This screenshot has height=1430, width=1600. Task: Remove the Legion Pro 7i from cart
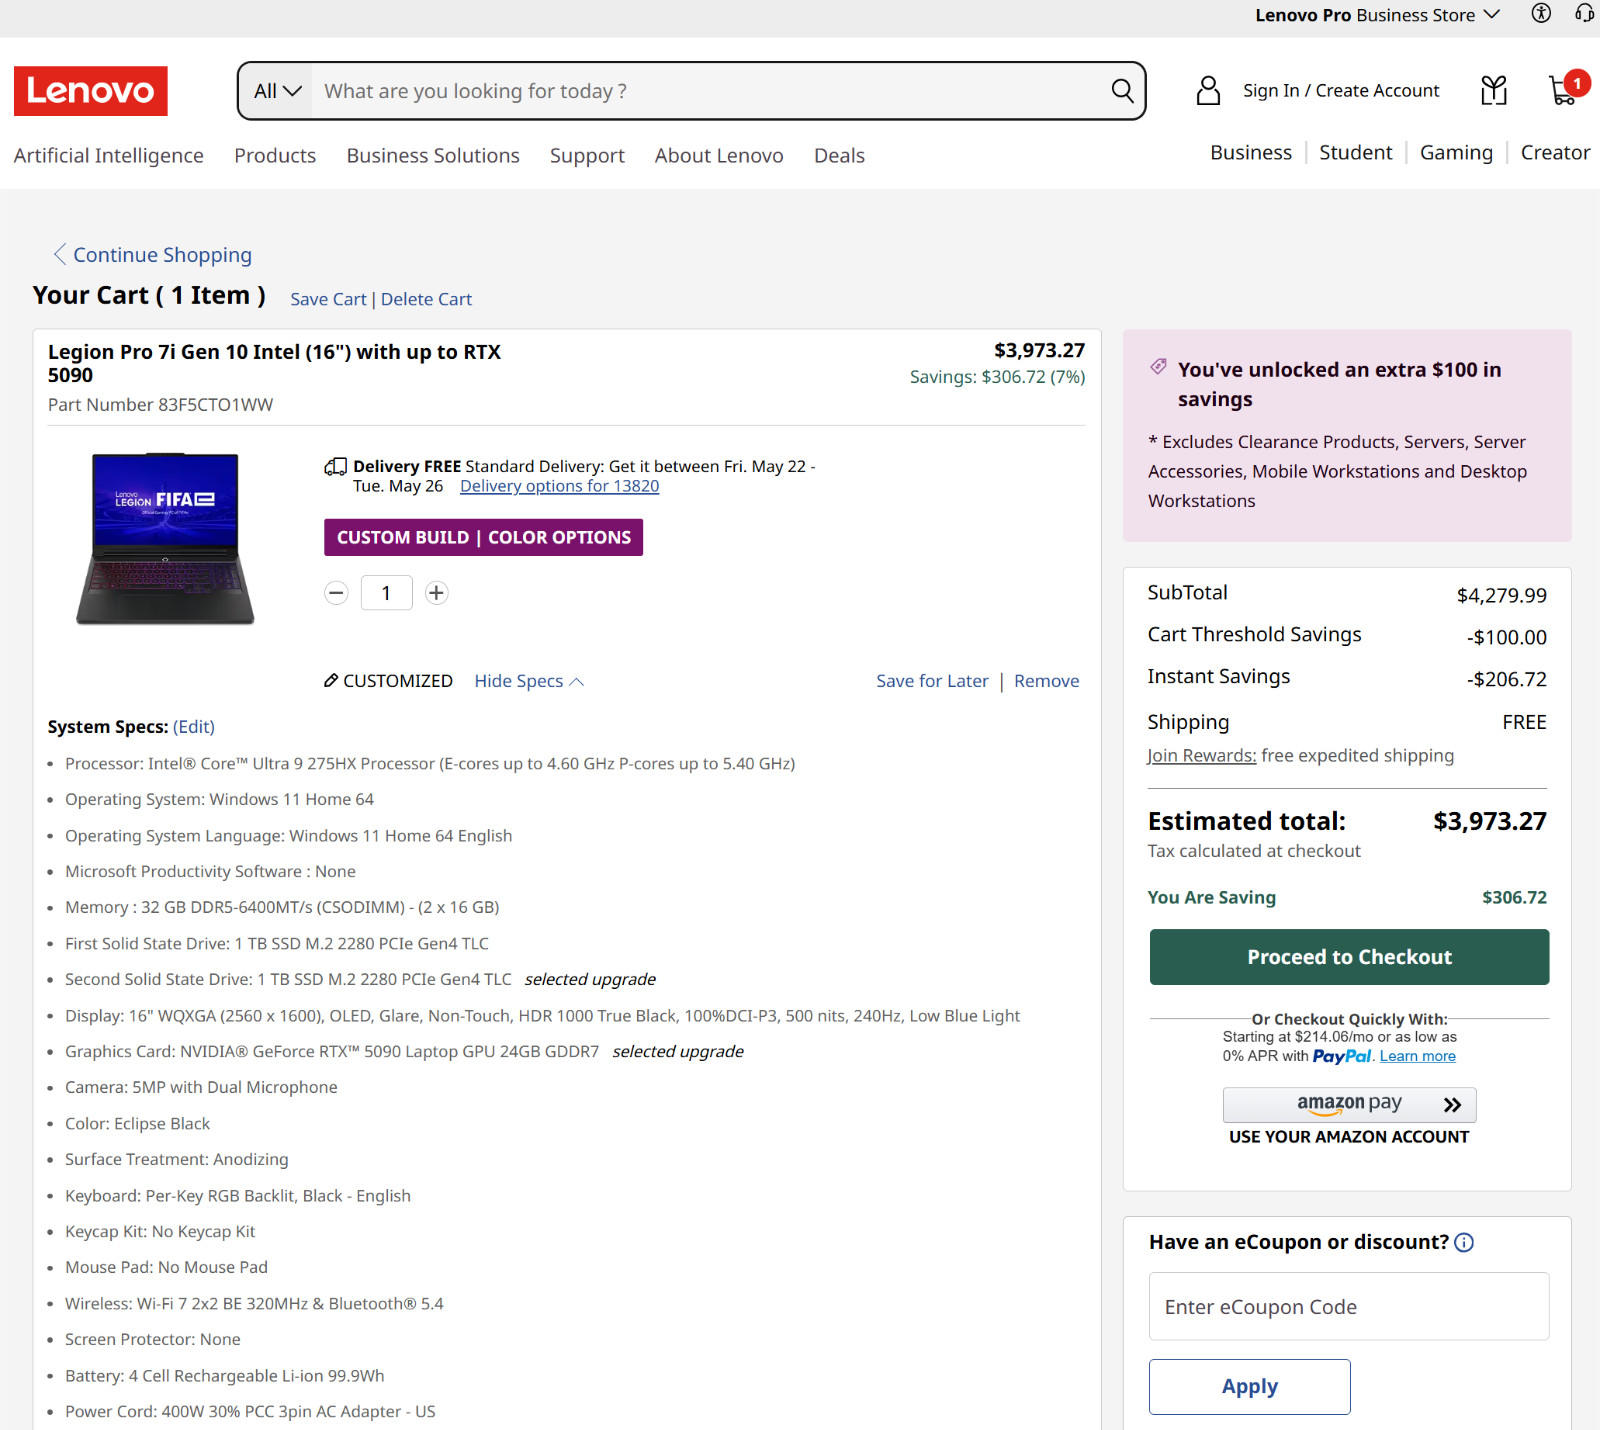coord(1046,681)
